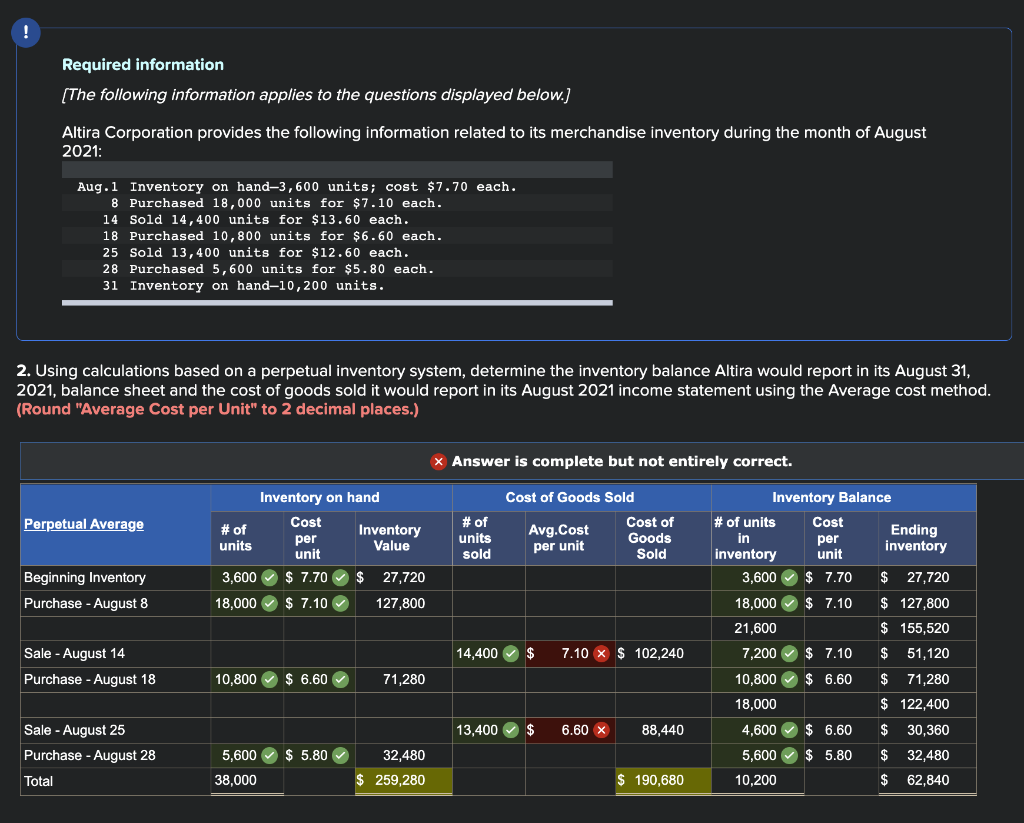Click the Purchase - August 18 row label

coord(90,680)
